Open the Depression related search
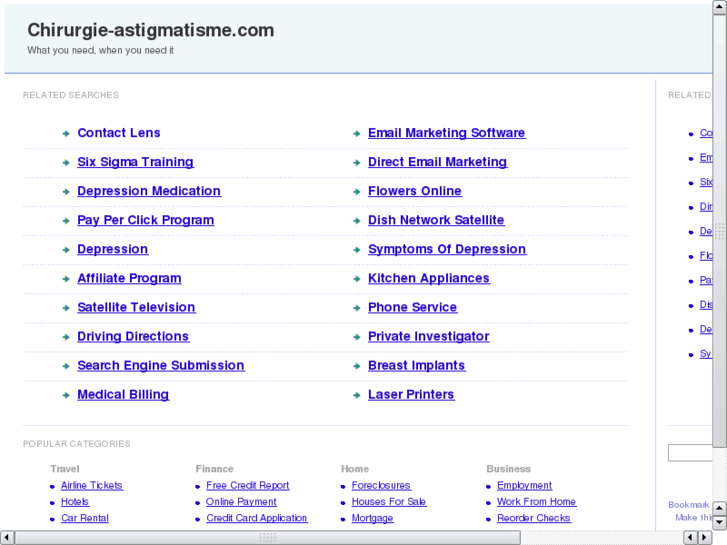Screen dimensions: 727x545 (x=113, y=250)
